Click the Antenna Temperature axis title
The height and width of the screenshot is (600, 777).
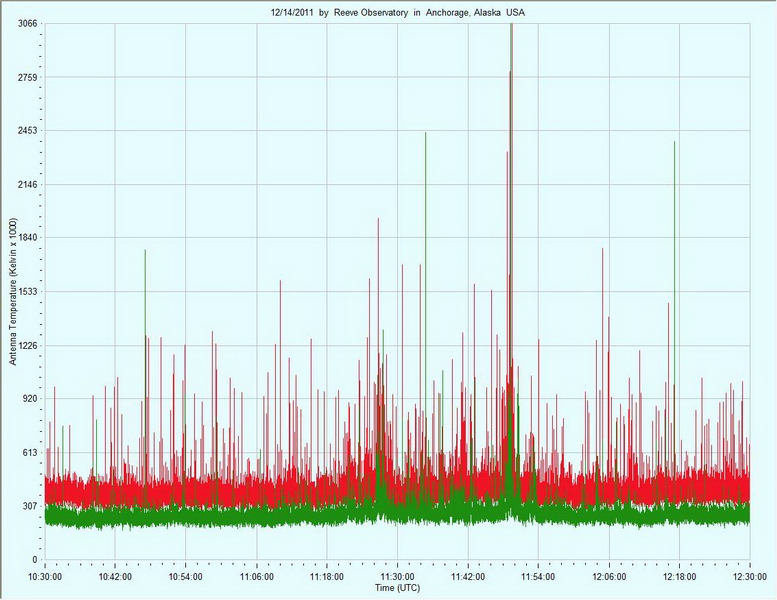tap(13, 292)
